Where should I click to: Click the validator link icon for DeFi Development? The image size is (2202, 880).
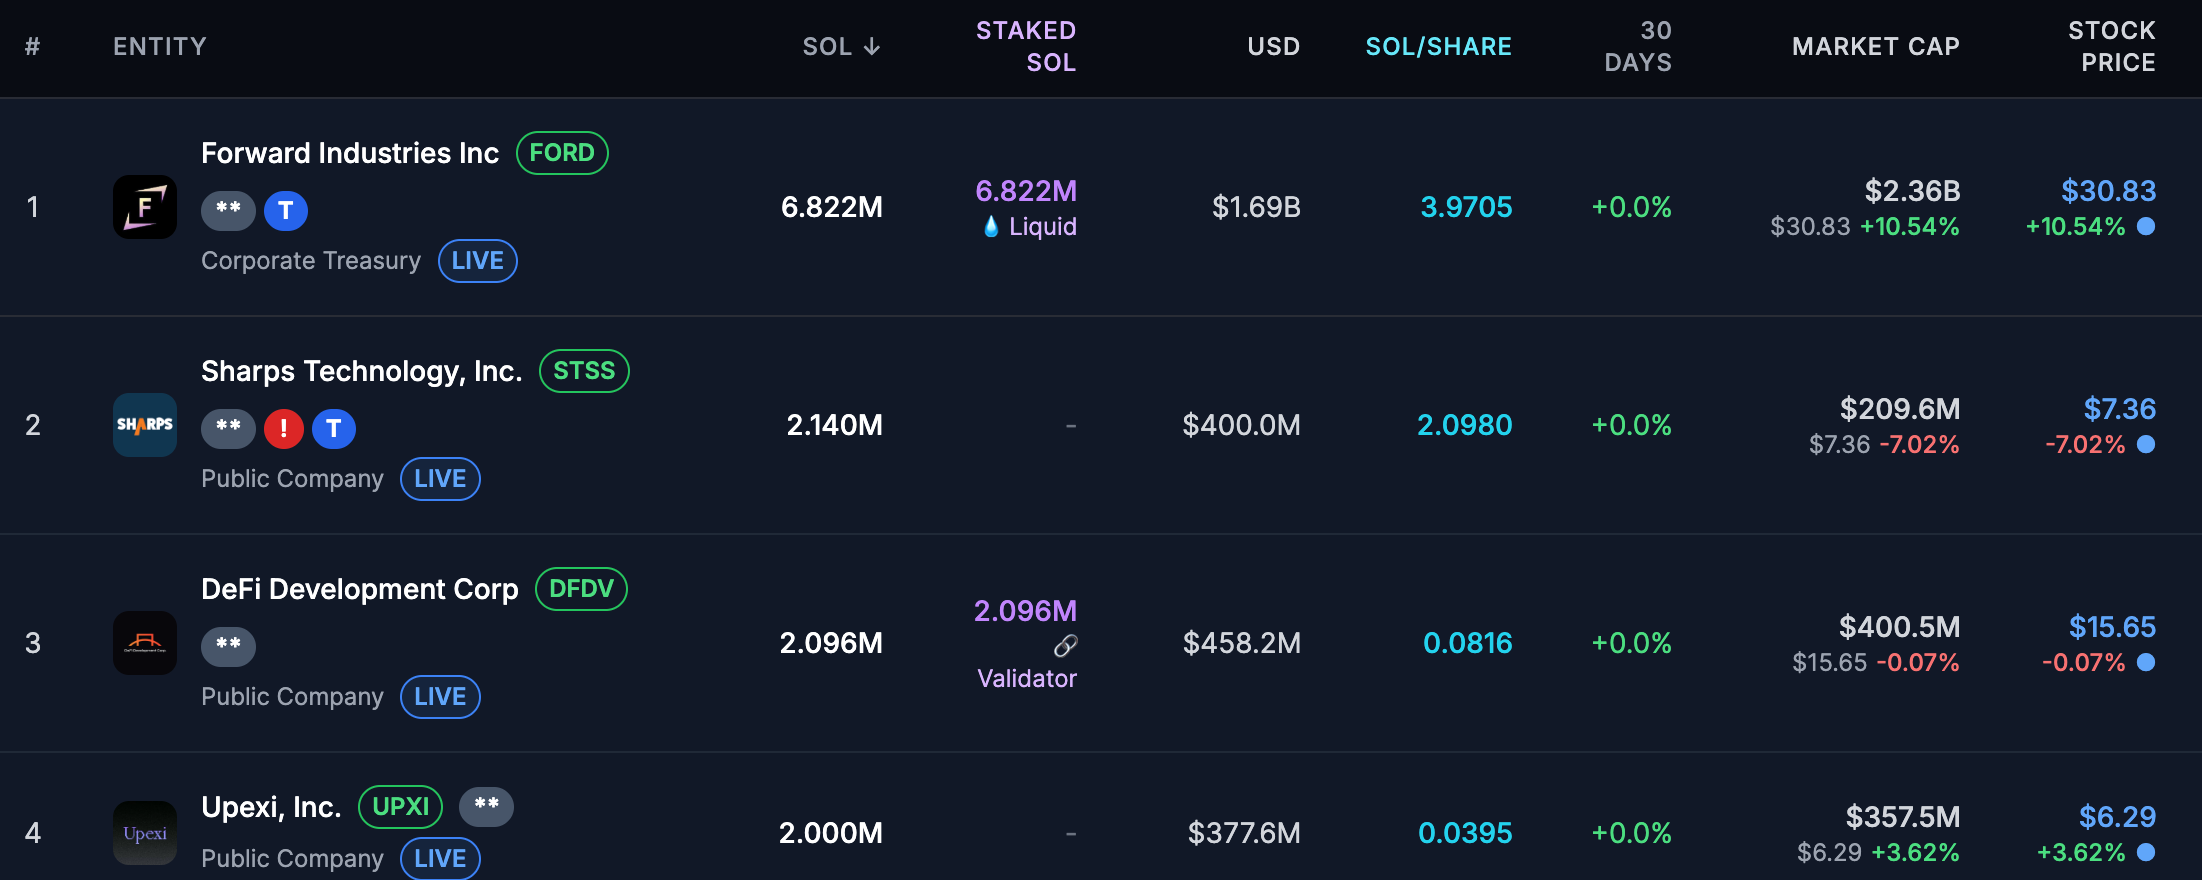click(x=1066, y=646)
